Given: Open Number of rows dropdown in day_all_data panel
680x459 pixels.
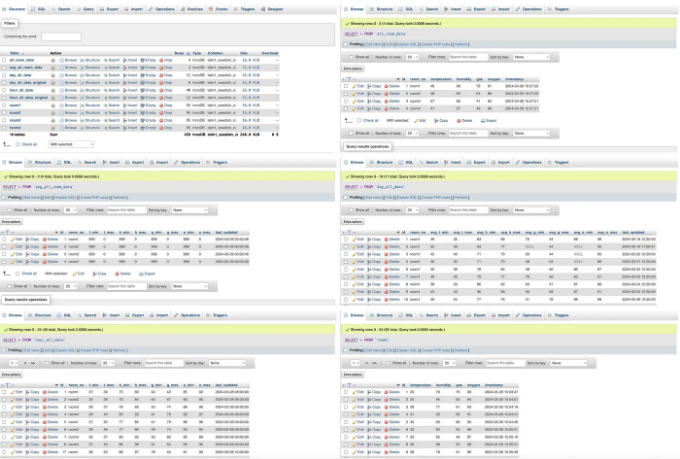Looking at the screenshot, I should (412, 210).
